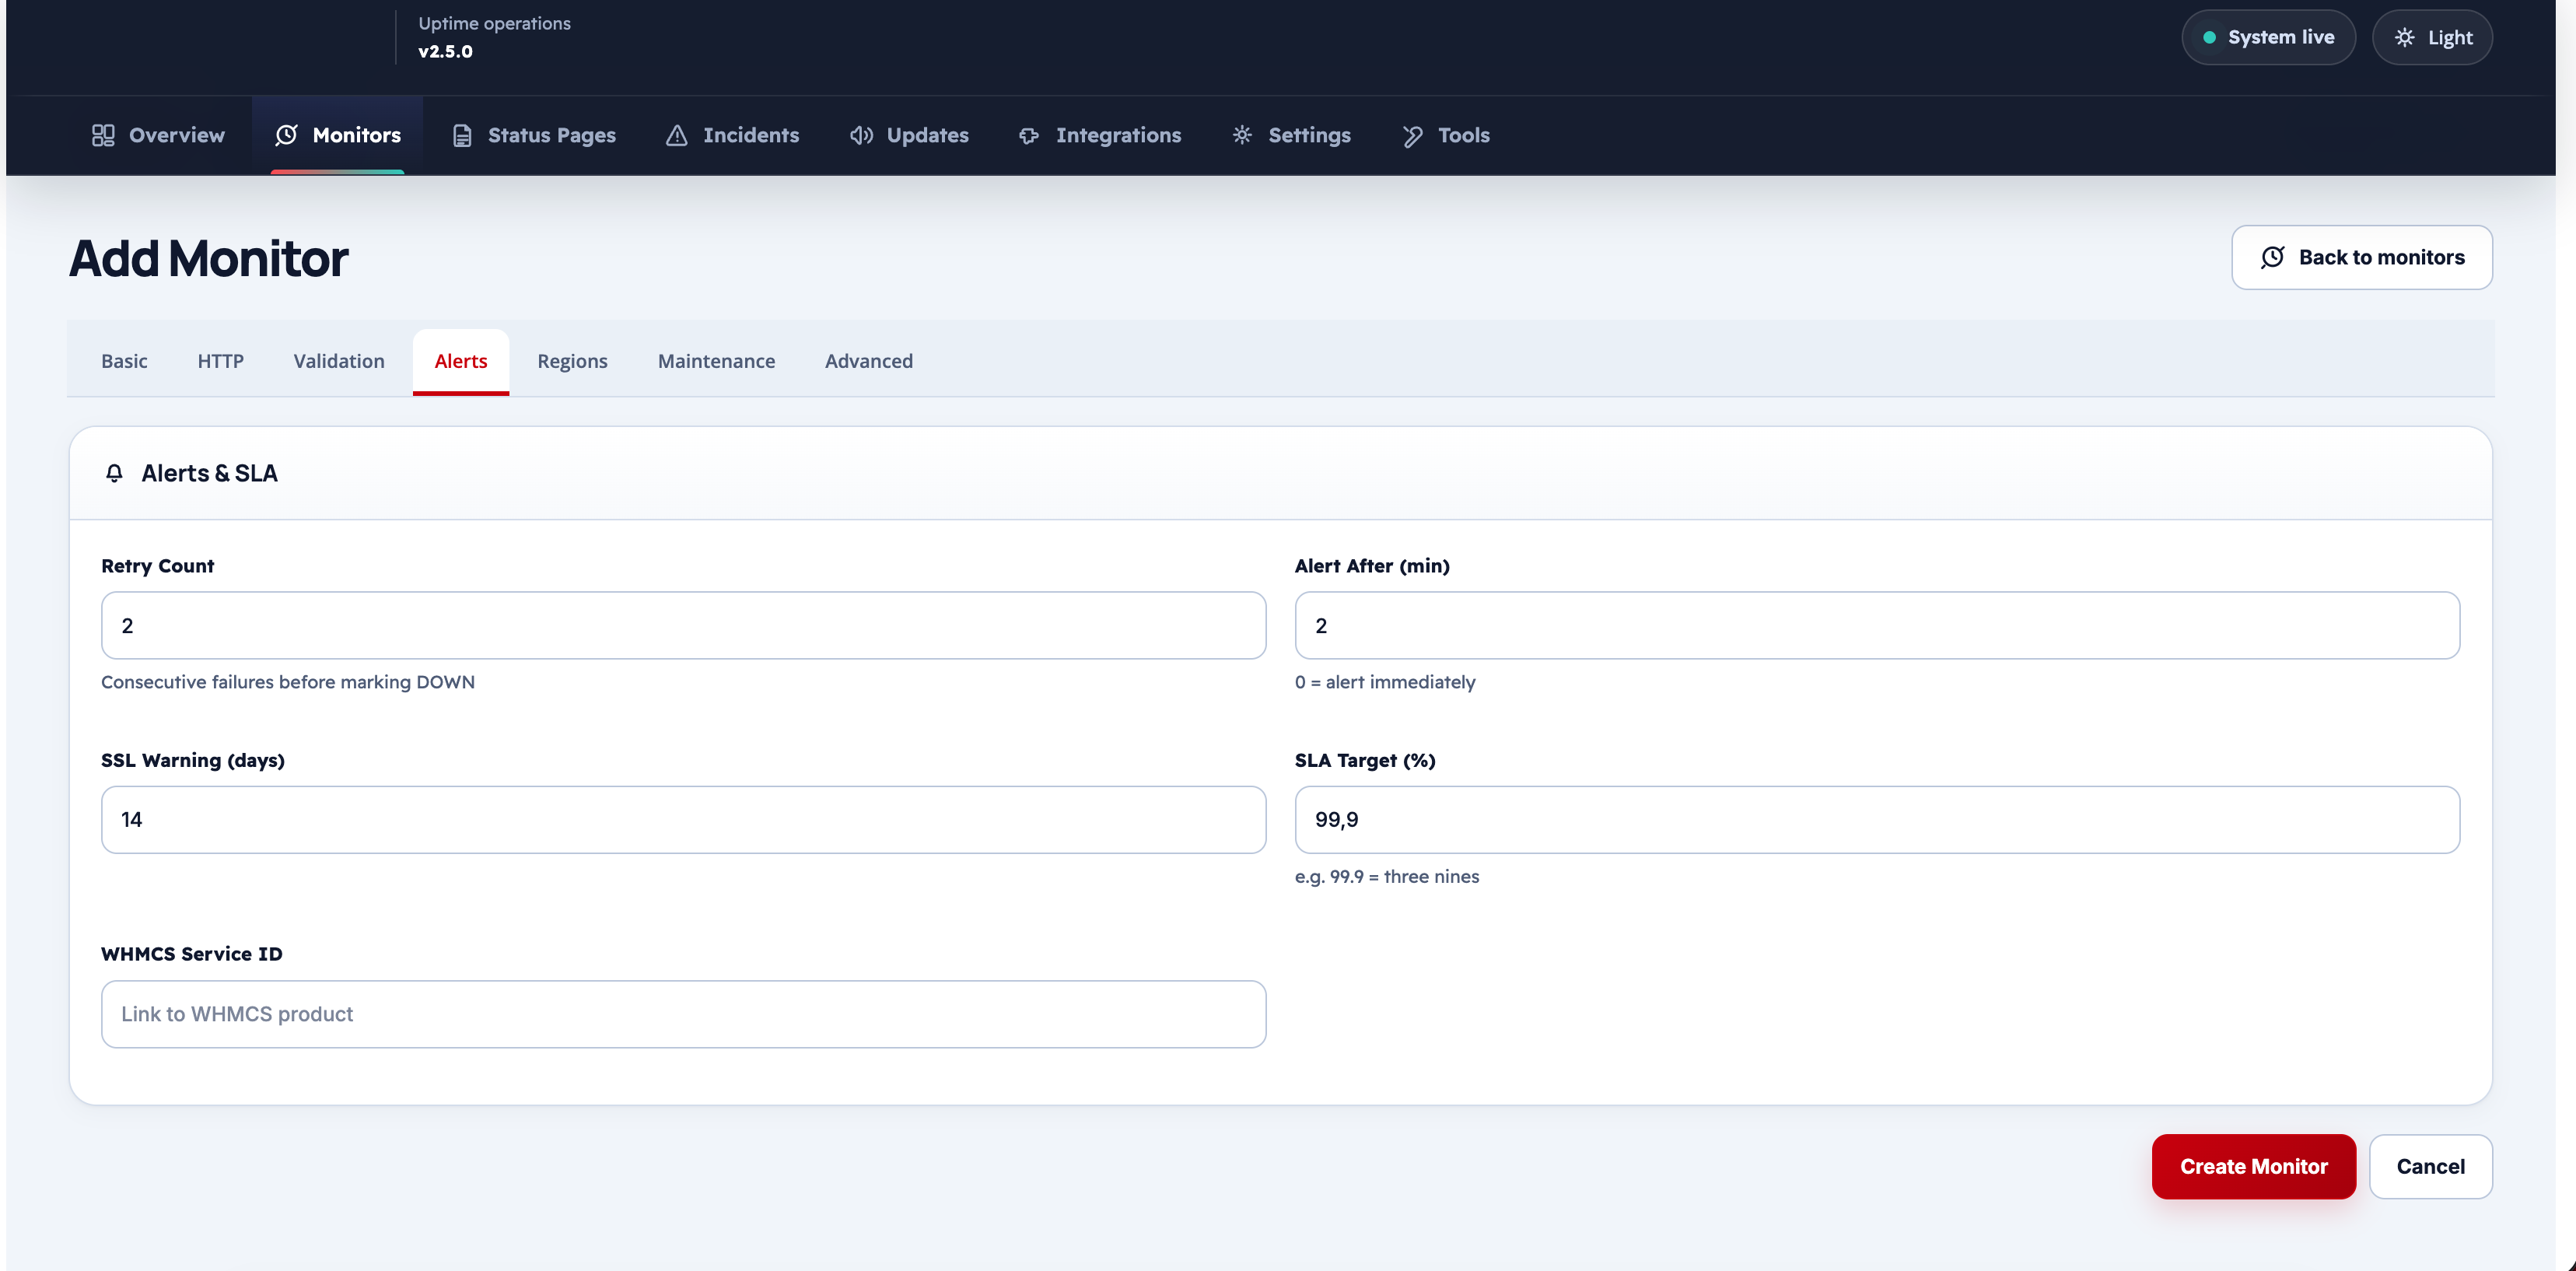Viewport: 2576px width, 1271px height.
Task: Click the clock icon in Back to monitors
Action: click(x=2273, y=257)
